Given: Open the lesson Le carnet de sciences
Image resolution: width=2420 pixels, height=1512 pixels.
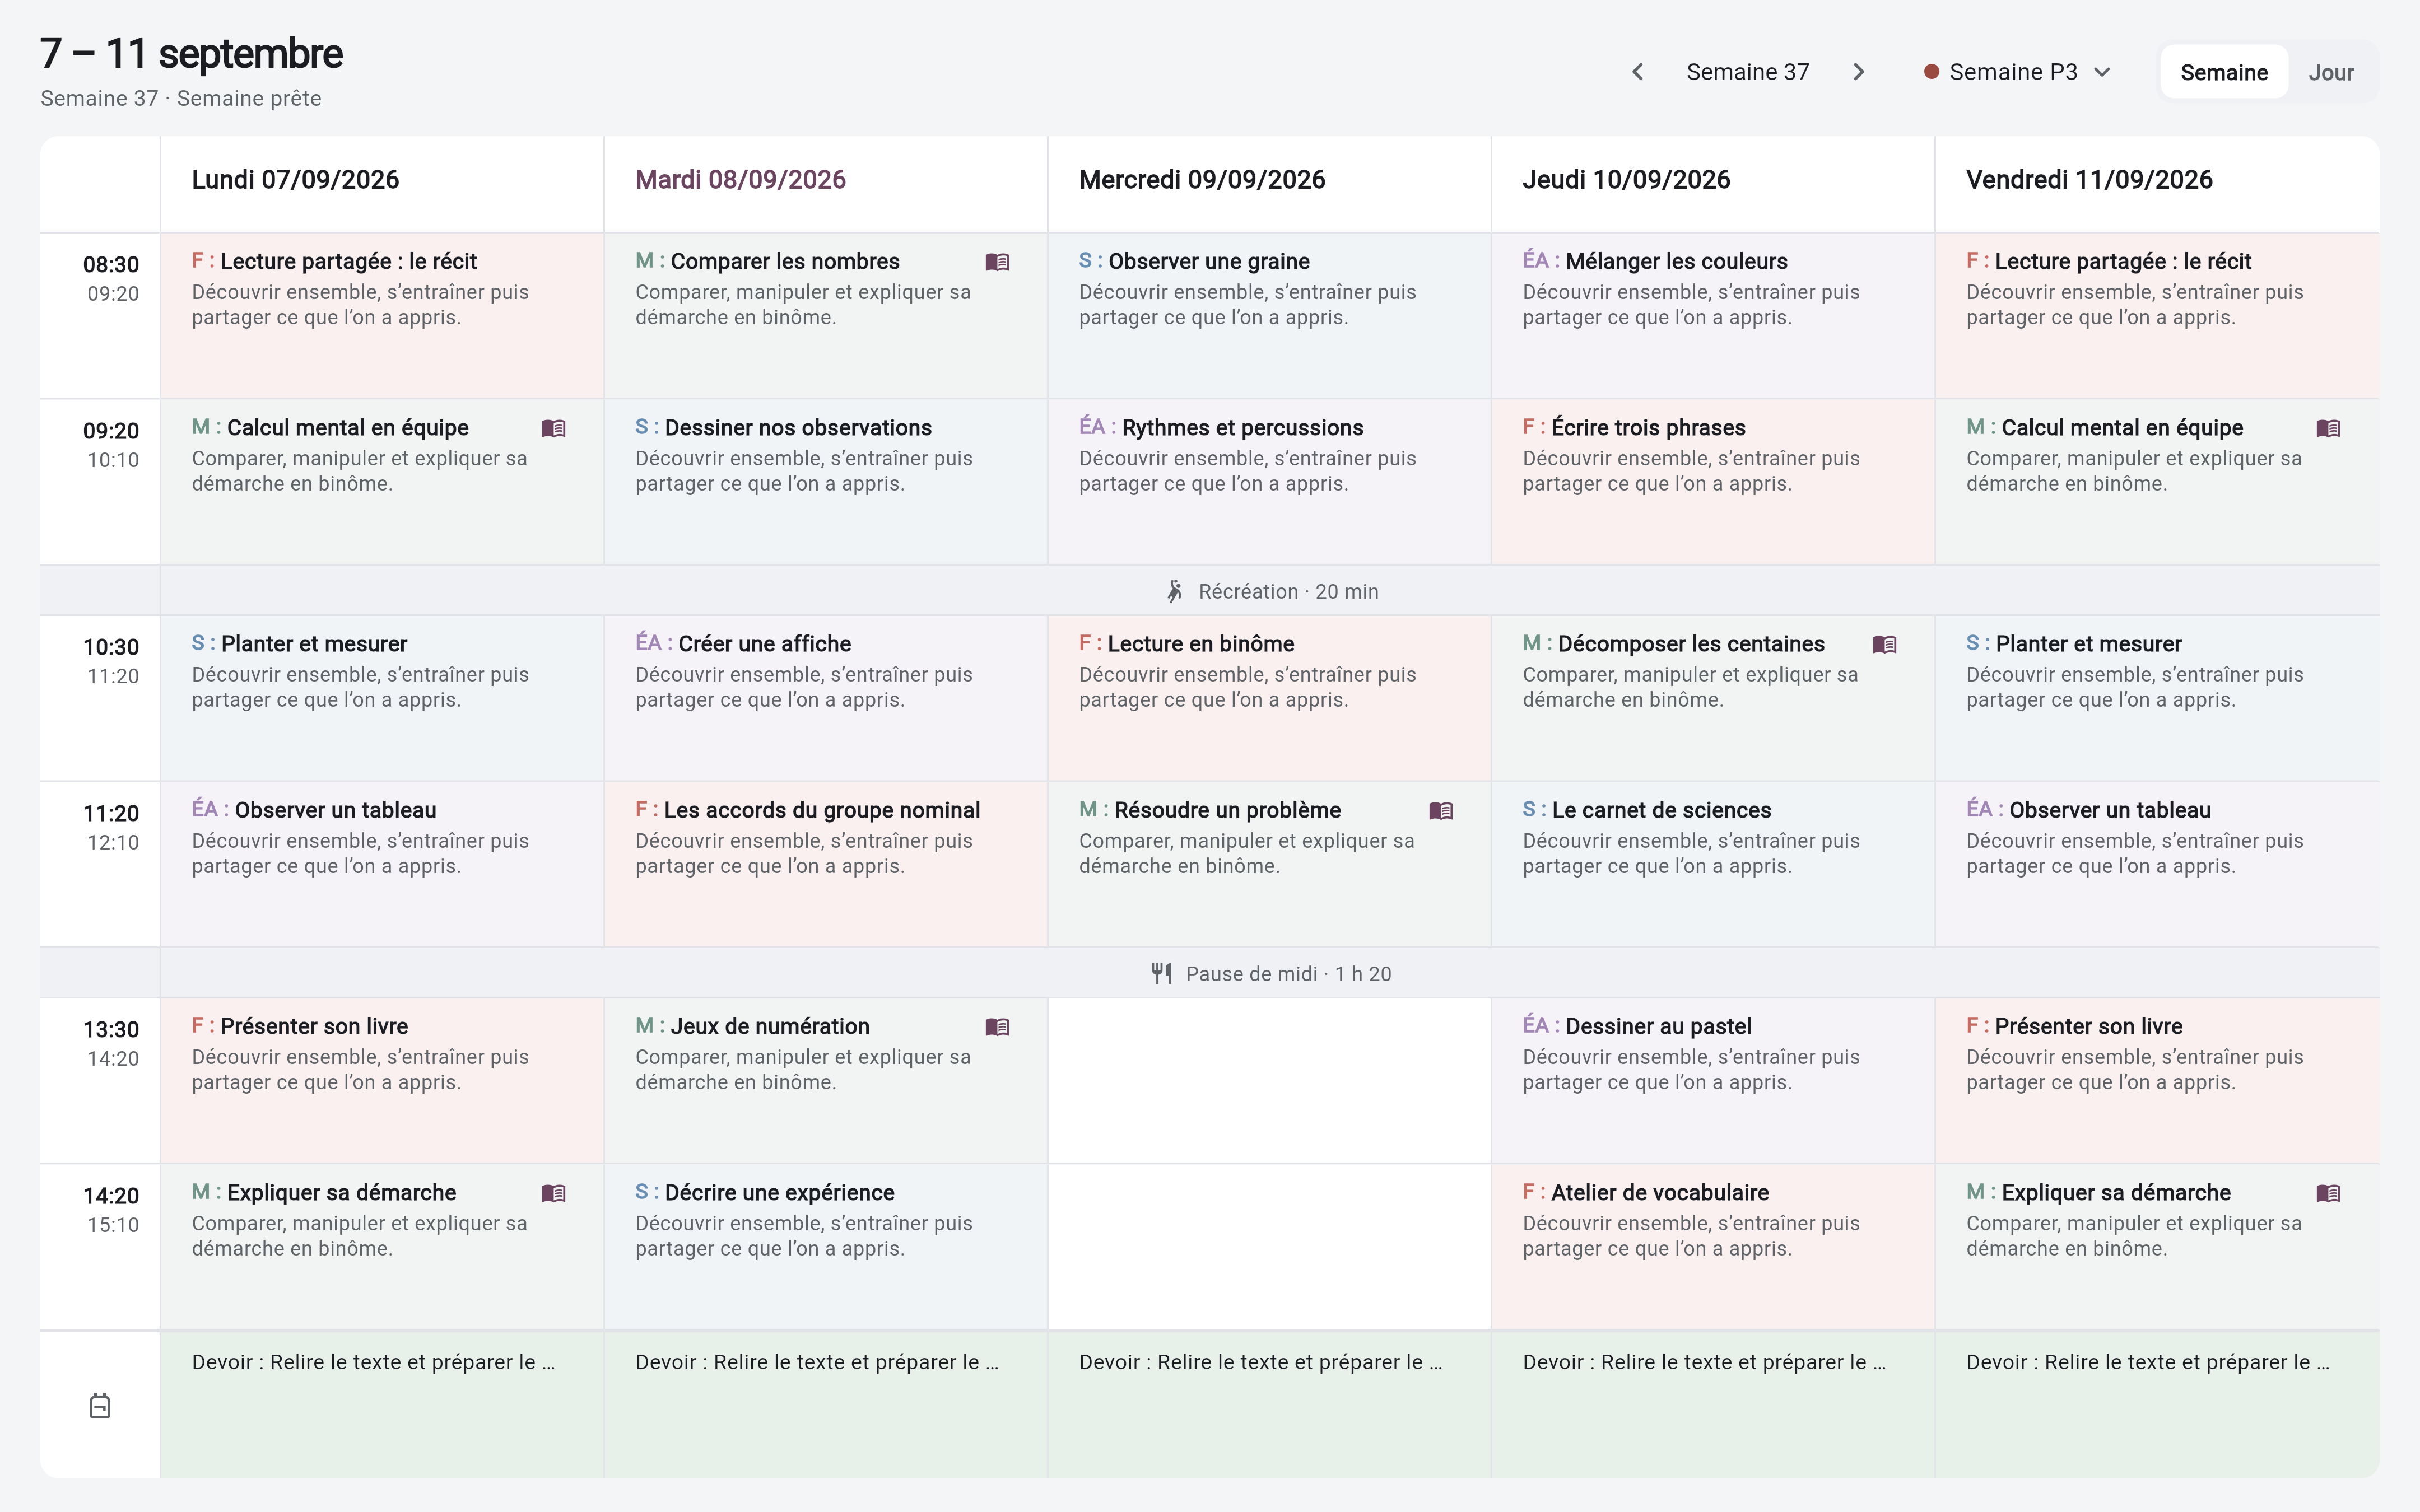Looking at the screenshot, I should coord(1713,864).
